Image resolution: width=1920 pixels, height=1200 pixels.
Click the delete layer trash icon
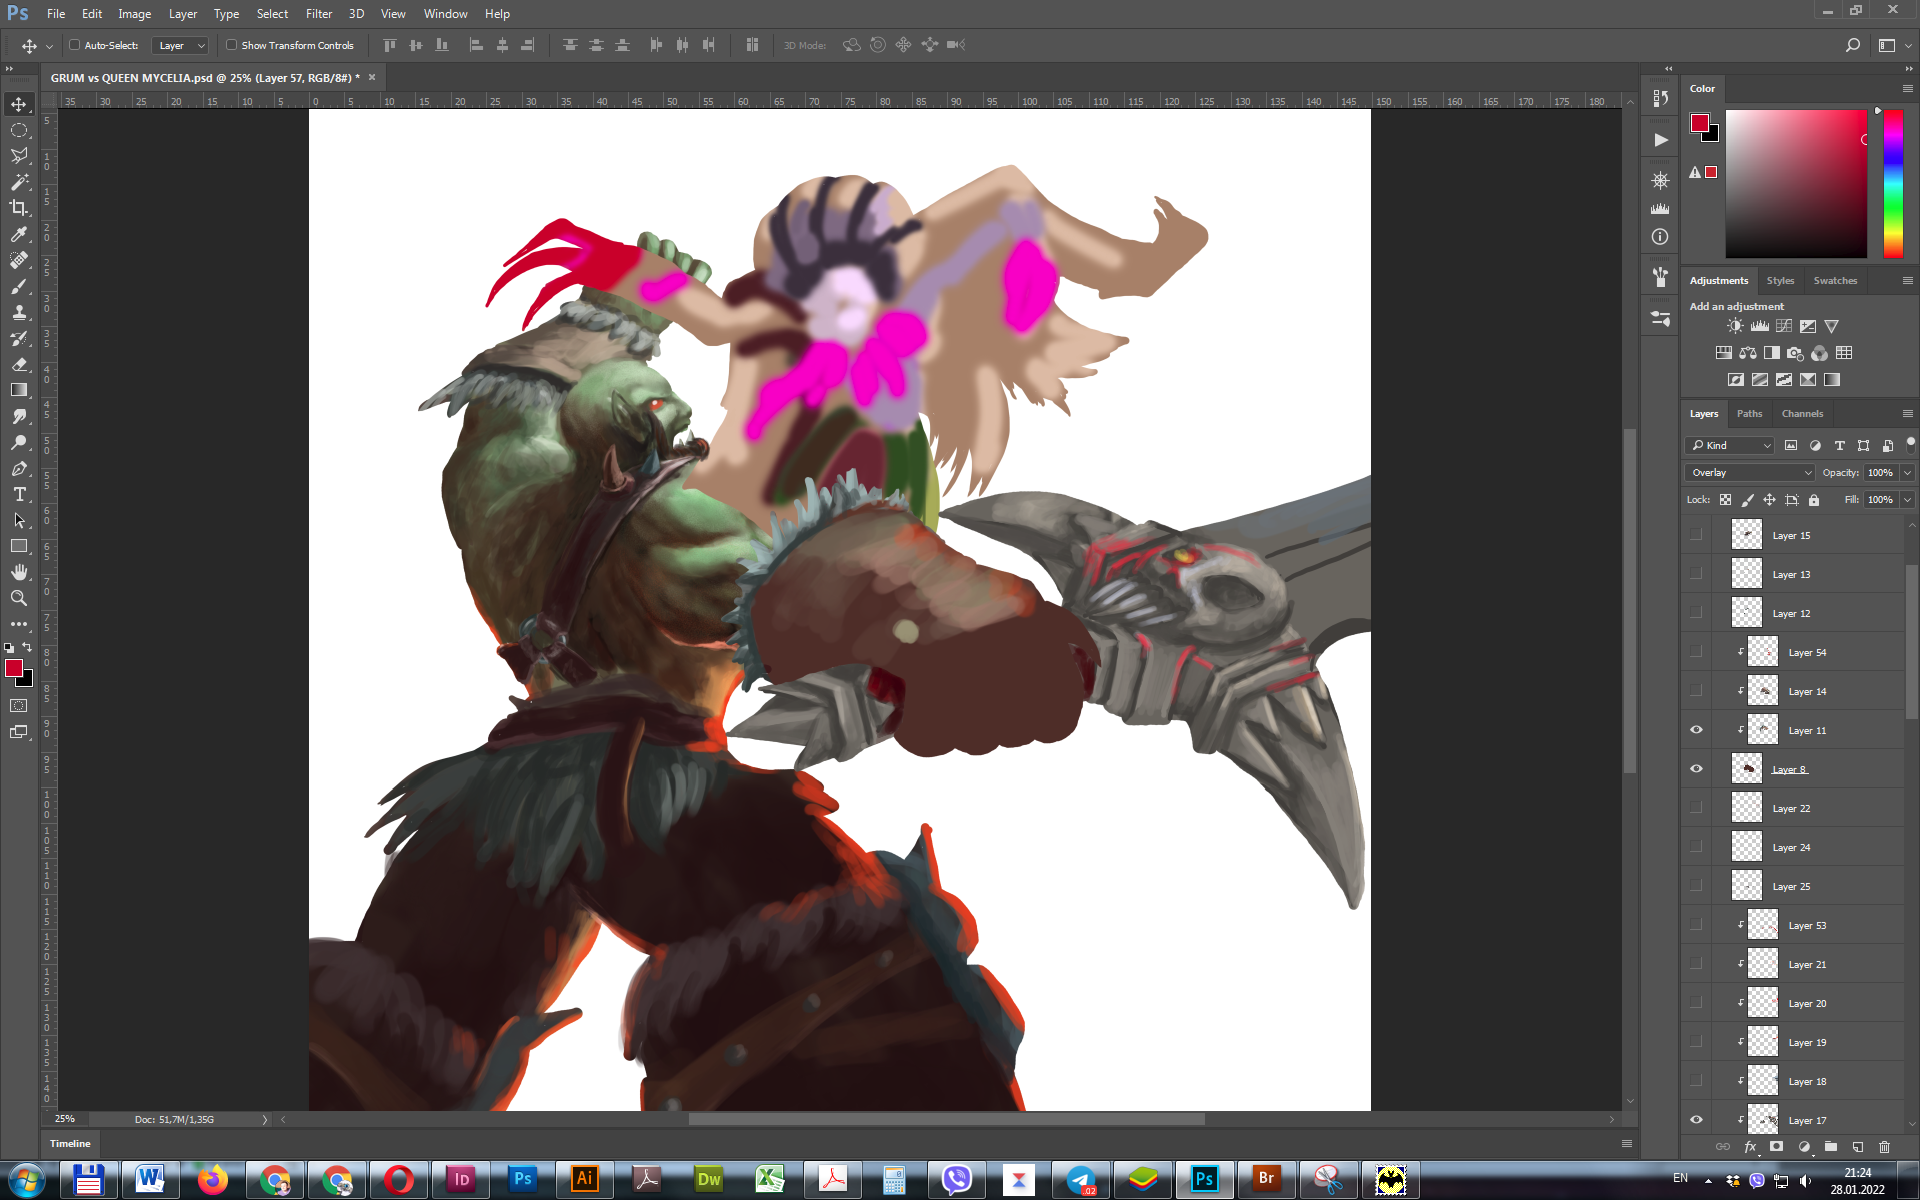point(1885,1147)
